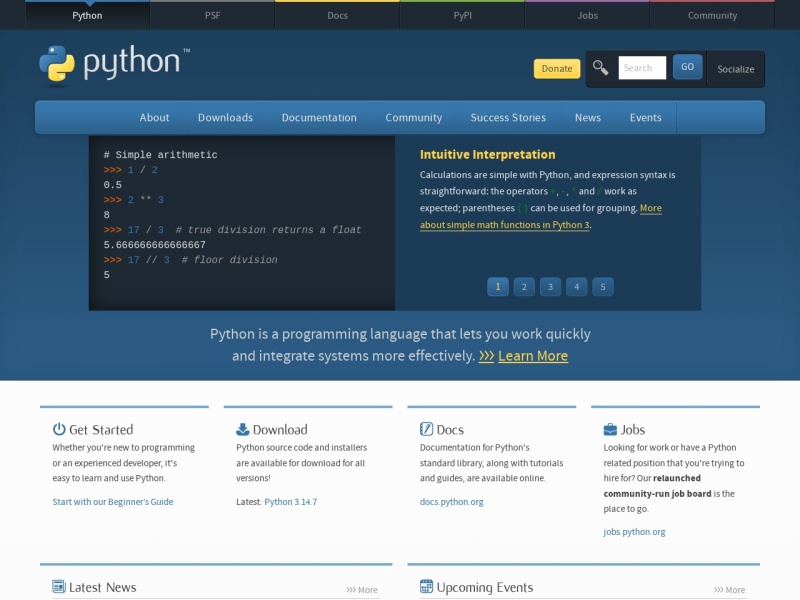Click the magnifying glass search icon

[600, 68]
